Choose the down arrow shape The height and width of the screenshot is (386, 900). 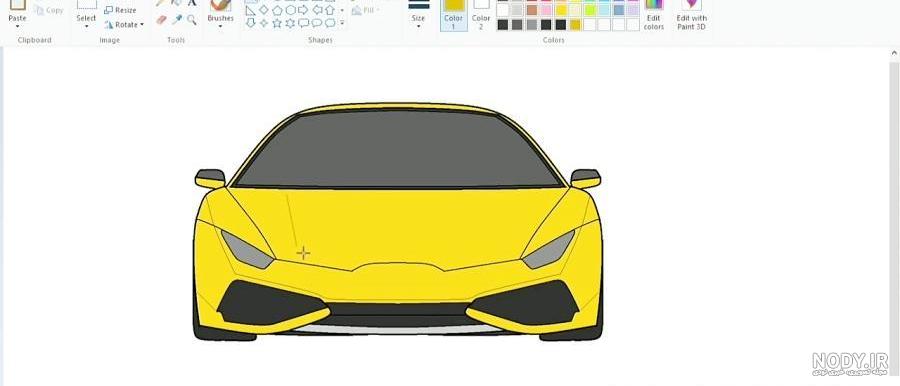click(x=250, y=23)
